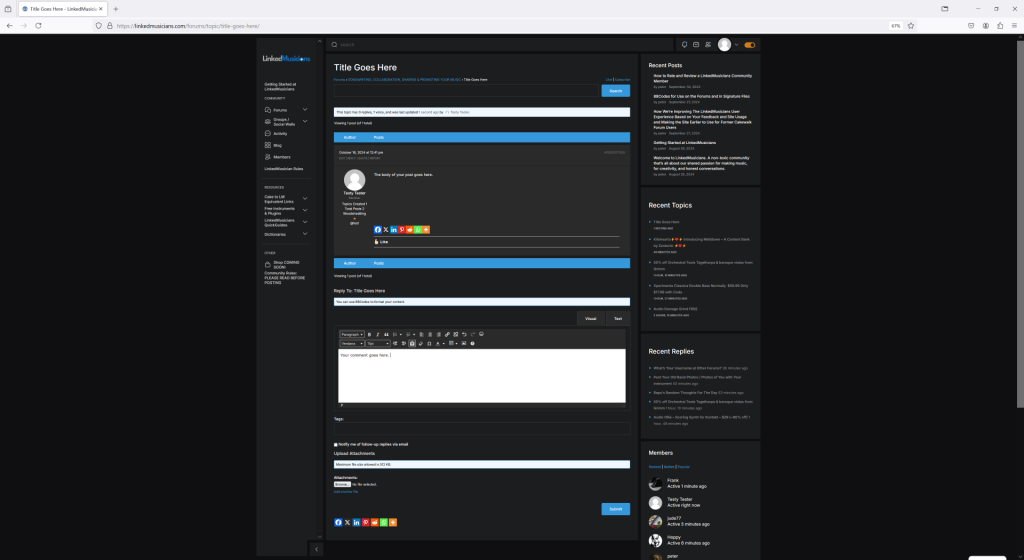Expand Free Instruments & Plugins menu
1024x560 pixels.
[x=305, y=210]
